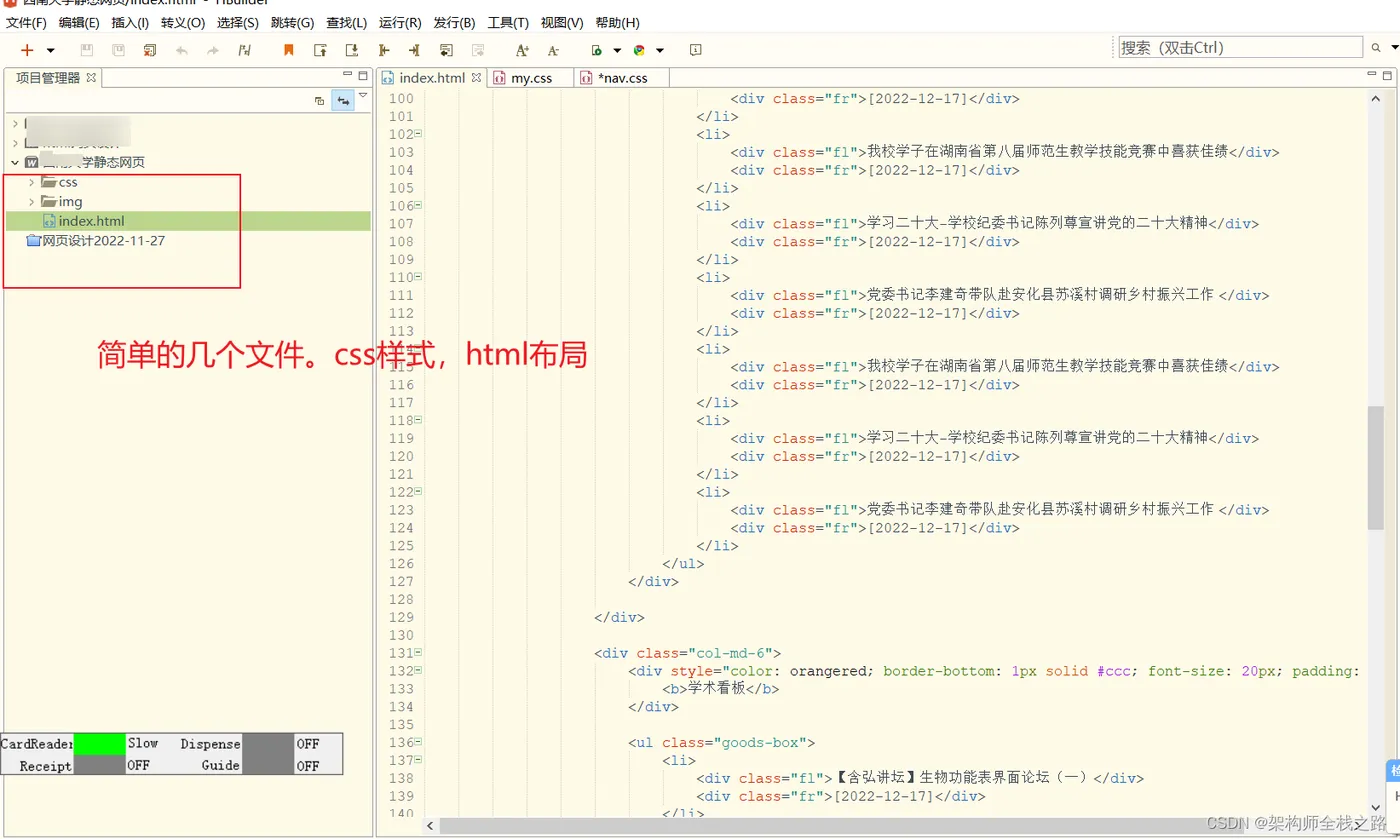Click the magnifier search icon
Image resolution: width=1400 pixels, height=839 pixels.
pyautogui.click(x=1377, y=48)
